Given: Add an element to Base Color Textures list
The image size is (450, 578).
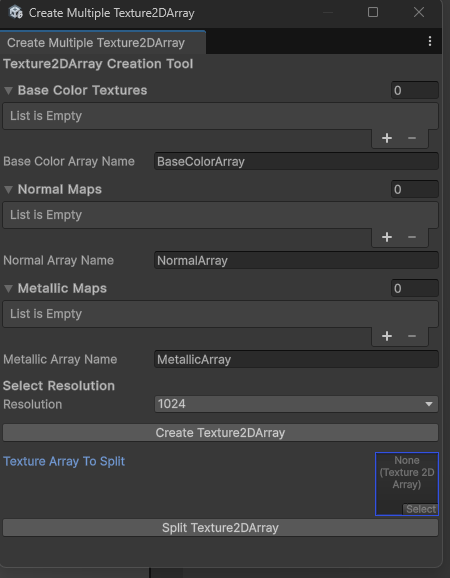Looking at the screenshot, I should pyautogui.click(x=387, y=138).
